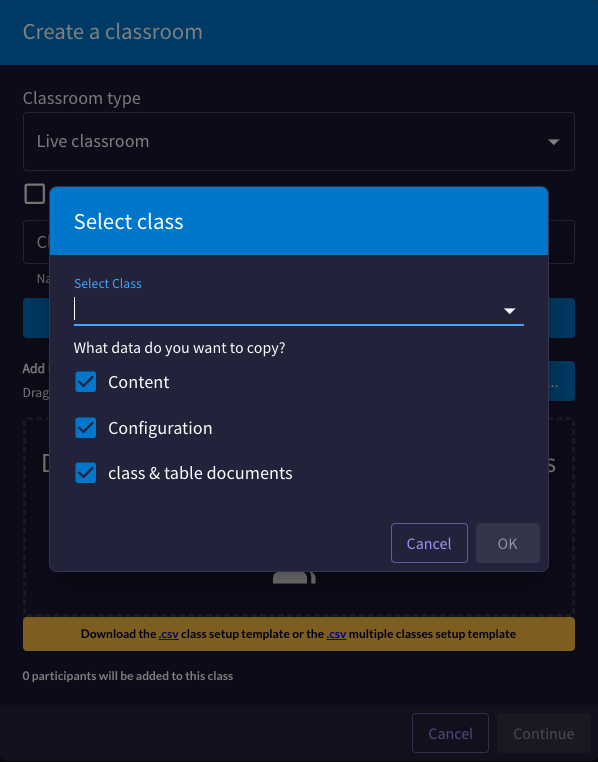Open the .csv multiple classes template link
The image size is (598, 762).
point(336,634)
